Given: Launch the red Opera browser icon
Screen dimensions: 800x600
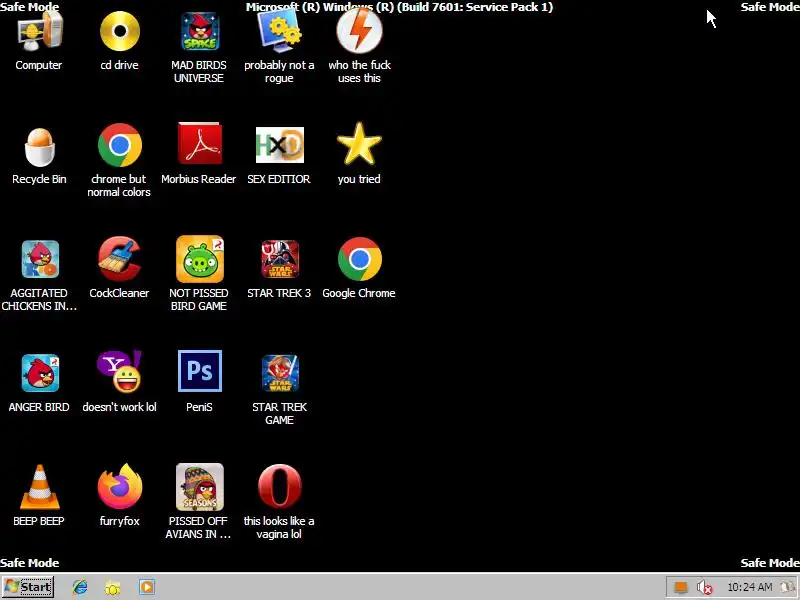Looking at the screenshot, I should coord(280,487).
